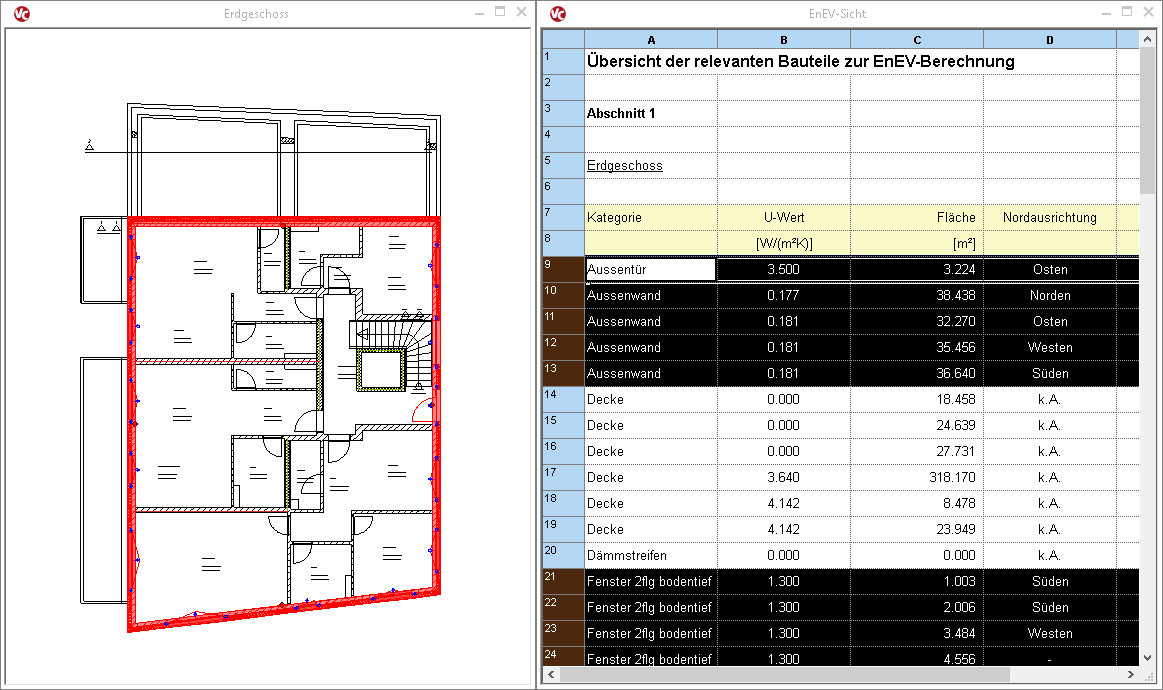Select the area value 3.484
The width and height of the screenshot is (1163, 690).
[917, 633]
